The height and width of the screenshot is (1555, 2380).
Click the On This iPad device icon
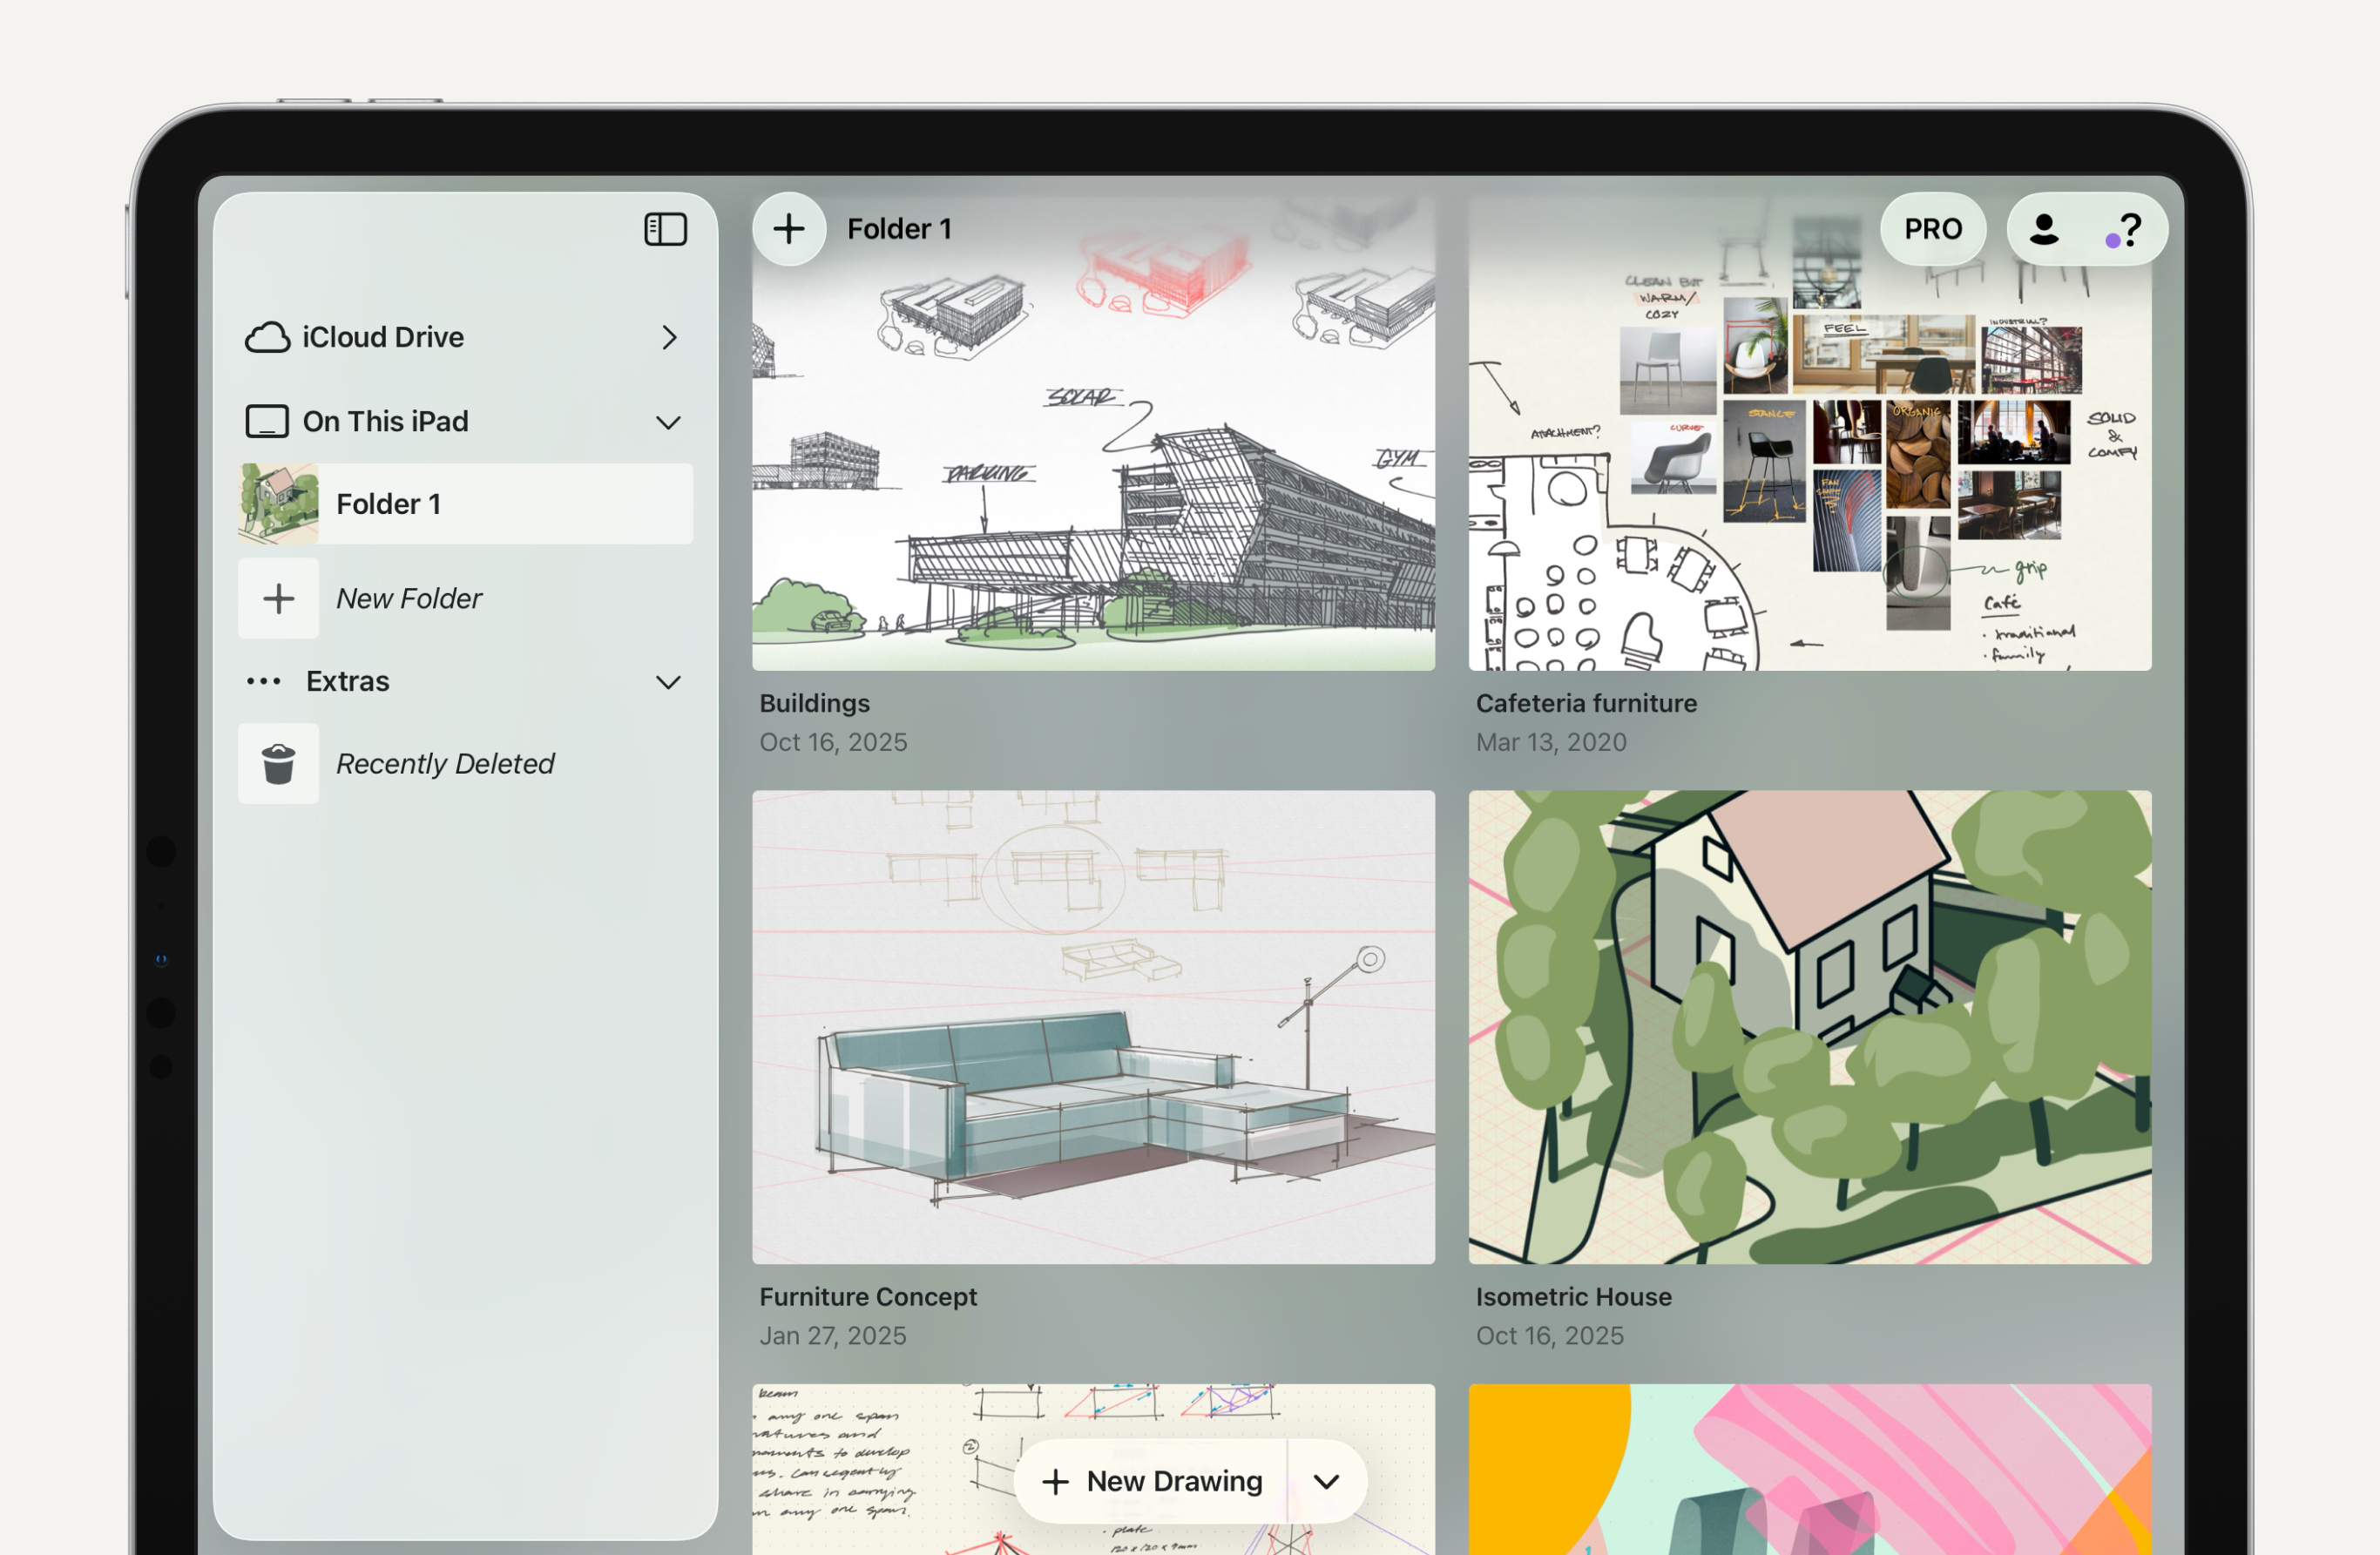click(x=267, y=422)
